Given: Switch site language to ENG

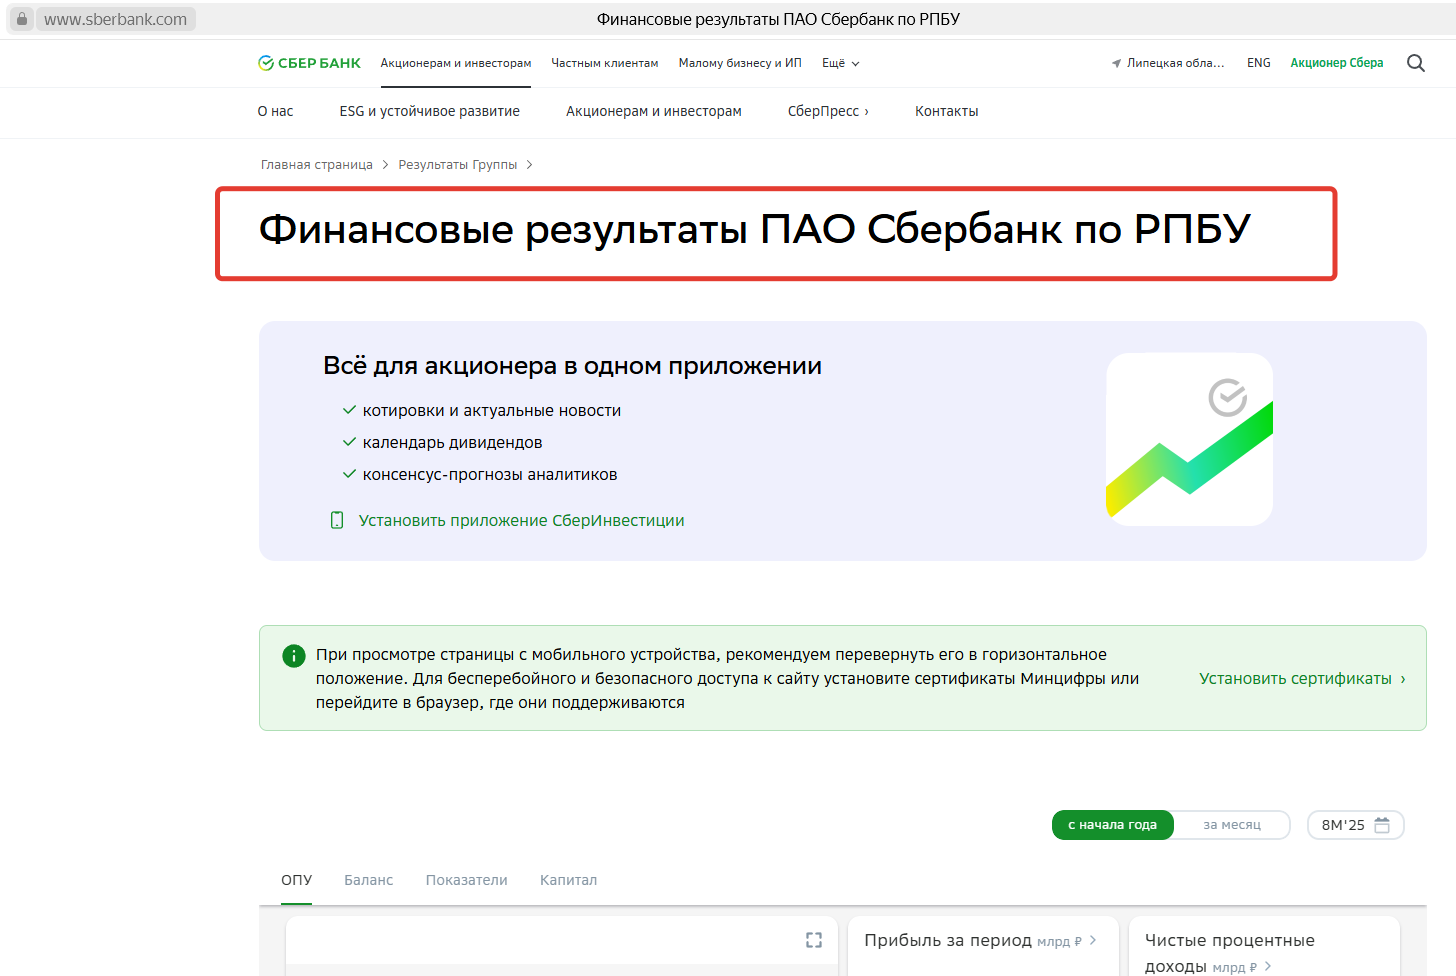Looking at the screenshot, I should click(x=1259, y=63).
